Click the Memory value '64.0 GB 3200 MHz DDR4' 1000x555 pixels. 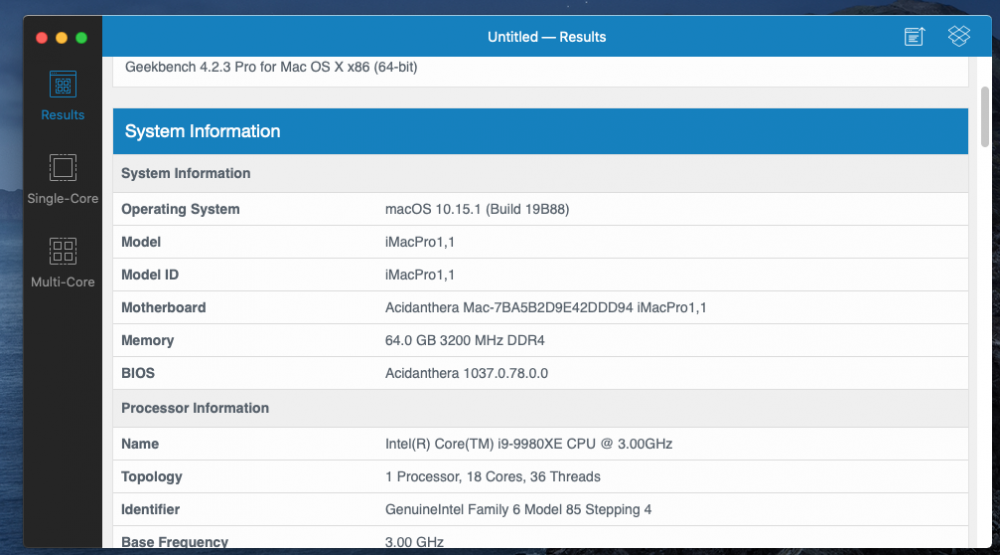465,341
